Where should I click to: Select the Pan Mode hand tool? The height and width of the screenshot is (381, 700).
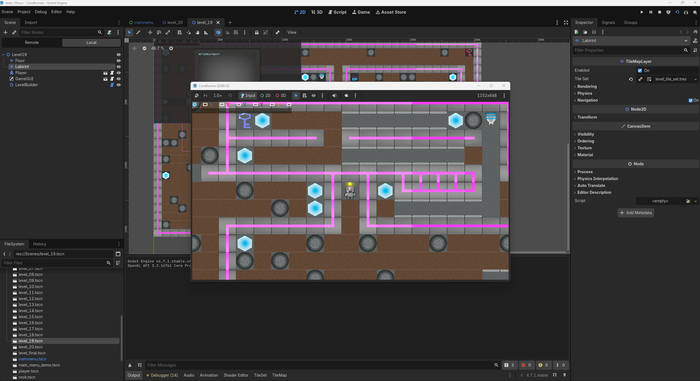[197, 32]
